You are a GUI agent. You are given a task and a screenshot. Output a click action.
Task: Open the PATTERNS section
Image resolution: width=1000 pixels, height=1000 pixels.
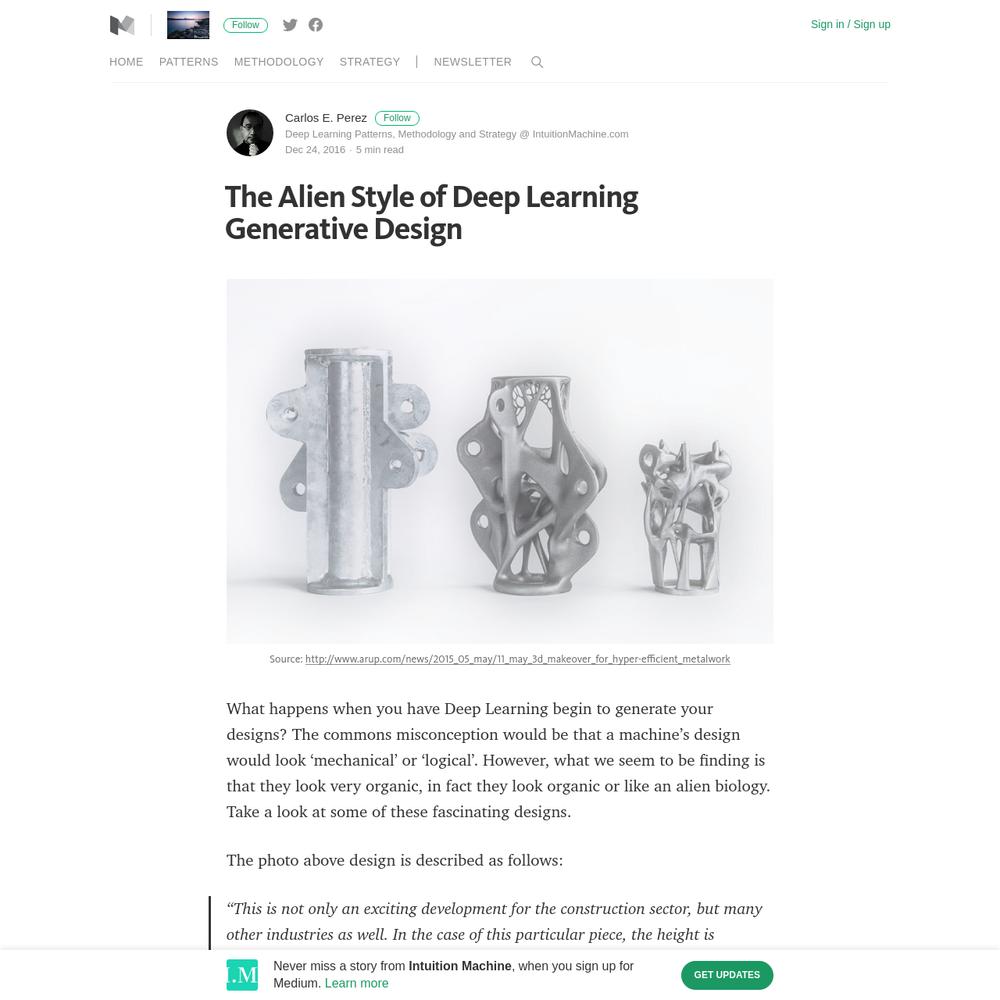[x=189, y=62]
